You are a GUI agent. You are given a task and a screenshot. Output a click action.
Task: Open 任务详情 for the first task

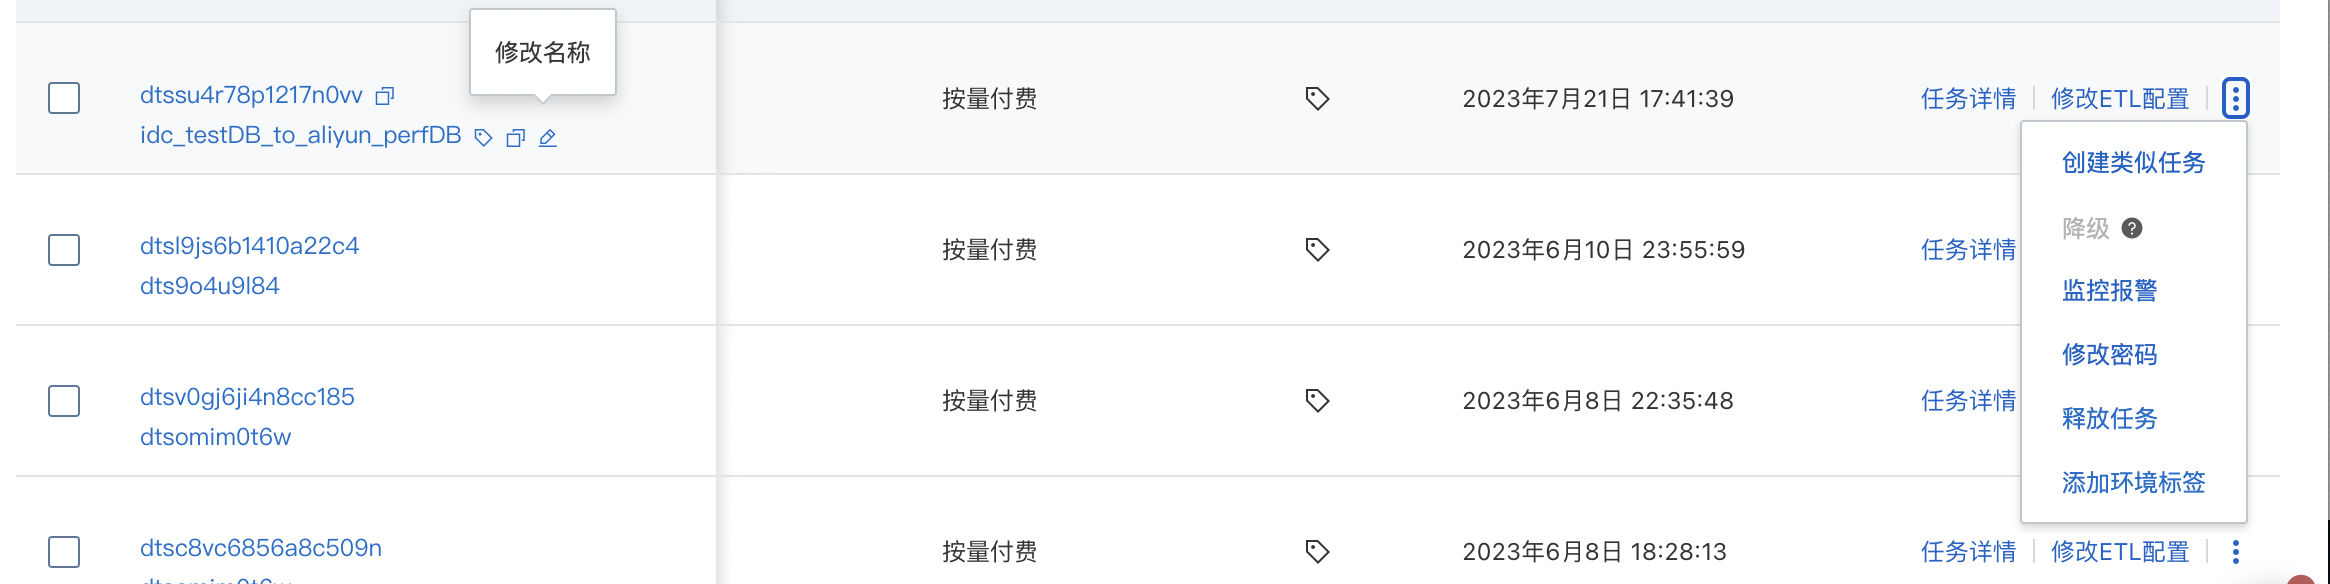pos(1968,98)
